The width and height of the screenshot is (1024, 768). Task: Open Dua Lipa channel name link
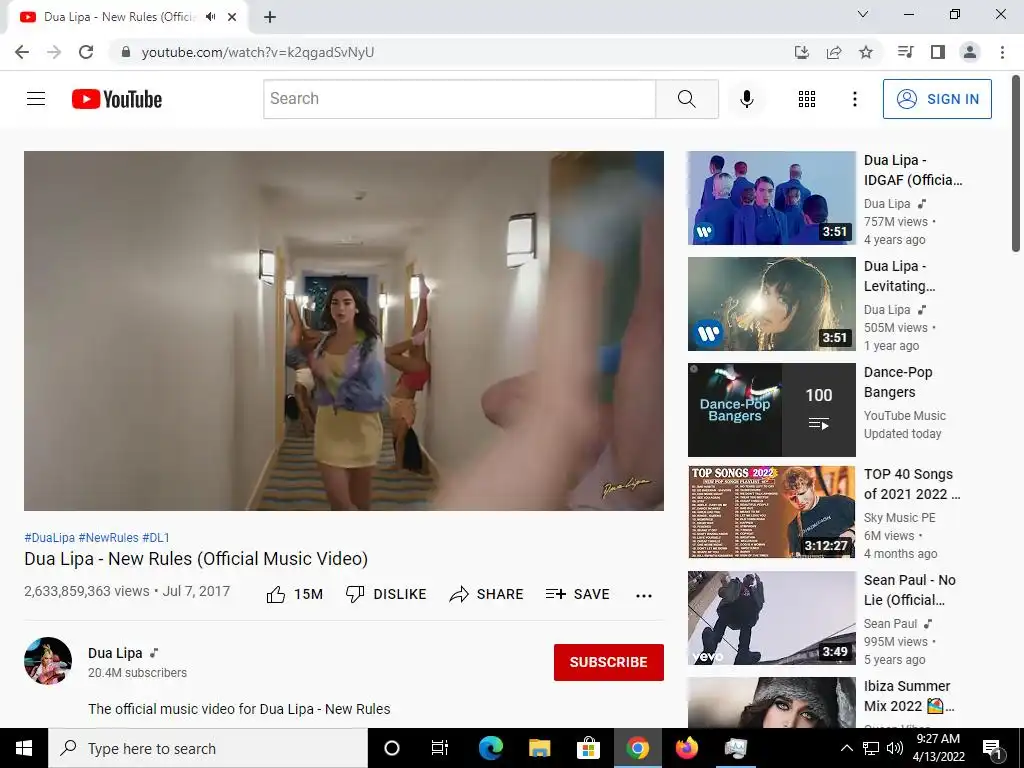tap(115, 653)
